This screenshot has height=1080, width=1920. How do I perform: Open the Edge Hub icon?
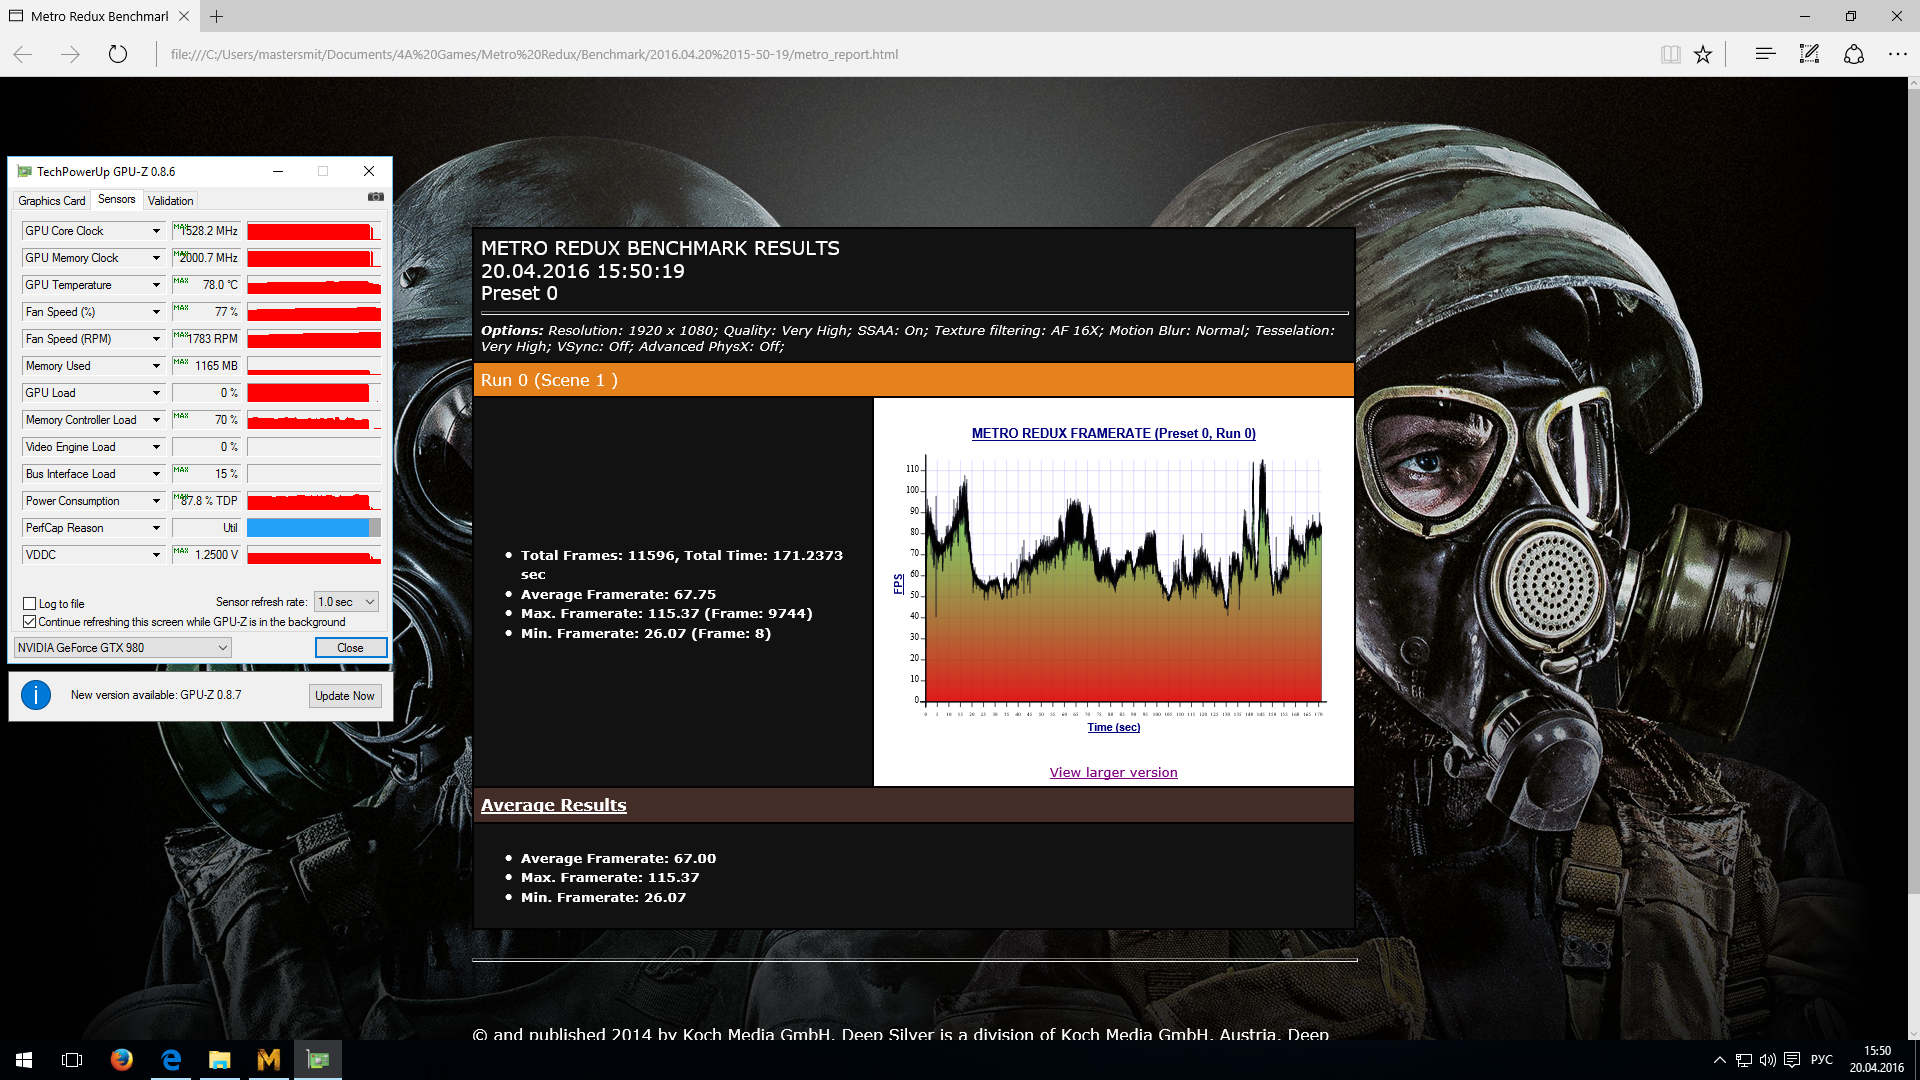tap(1765, 54)
